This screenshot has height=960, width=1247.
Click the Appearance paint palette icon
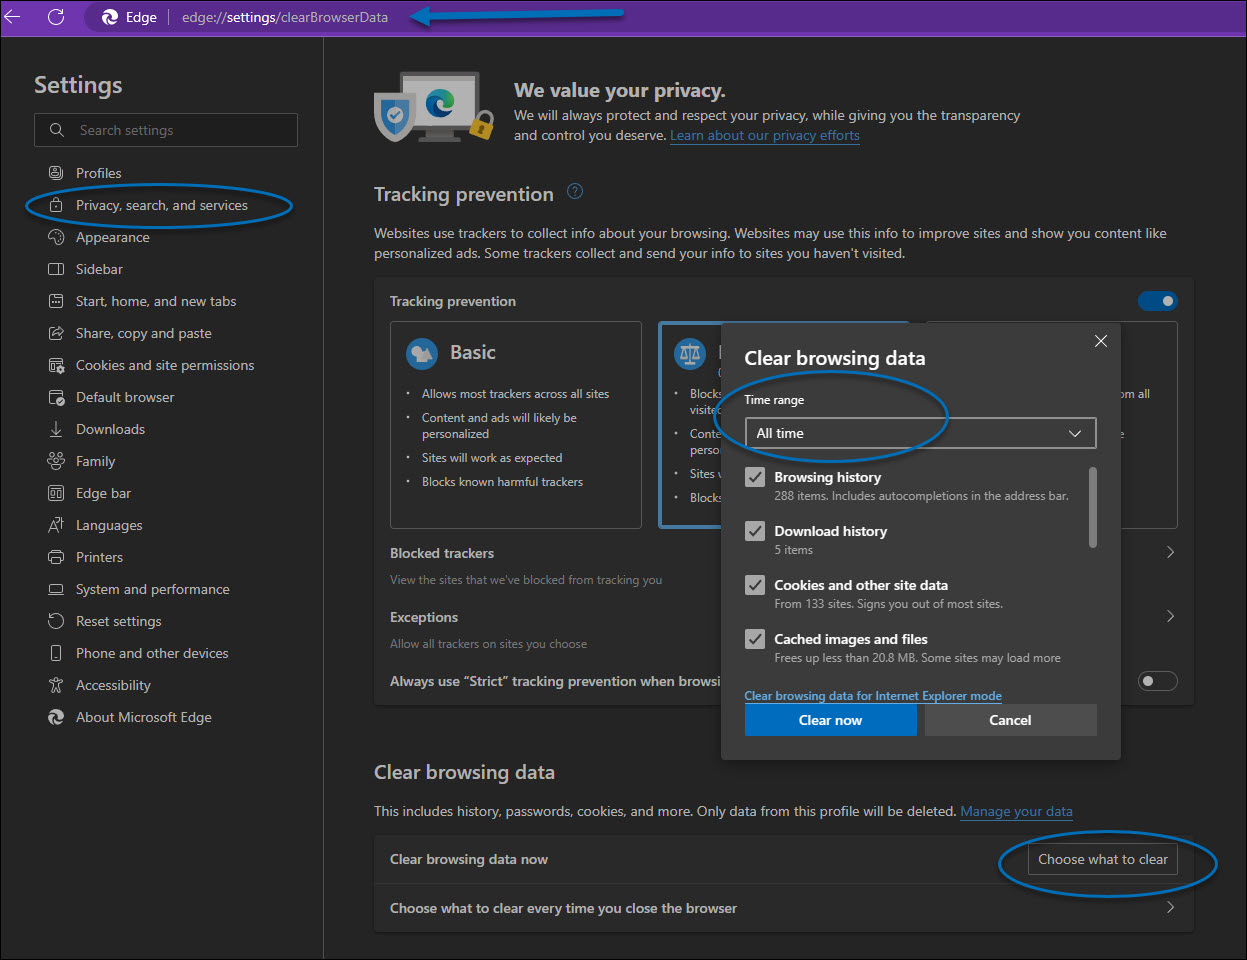[x=56, y=237]
